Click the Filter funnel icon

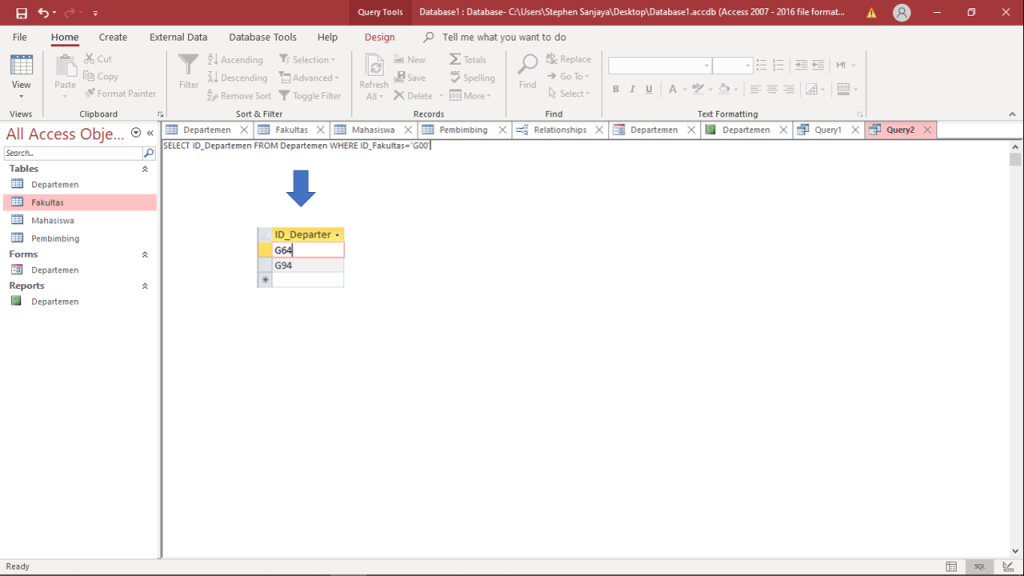(x=188, y=66)
